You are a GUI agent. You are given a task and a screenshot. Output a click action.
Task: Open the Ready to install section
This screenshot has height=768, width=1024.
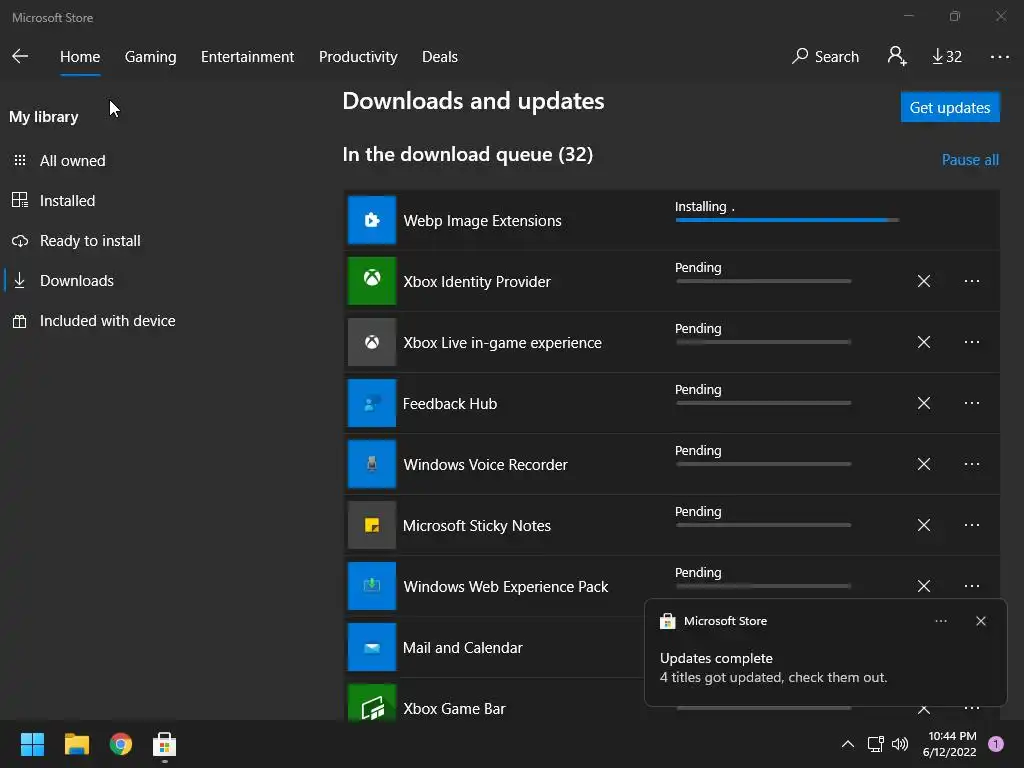[x=89, y=240]
